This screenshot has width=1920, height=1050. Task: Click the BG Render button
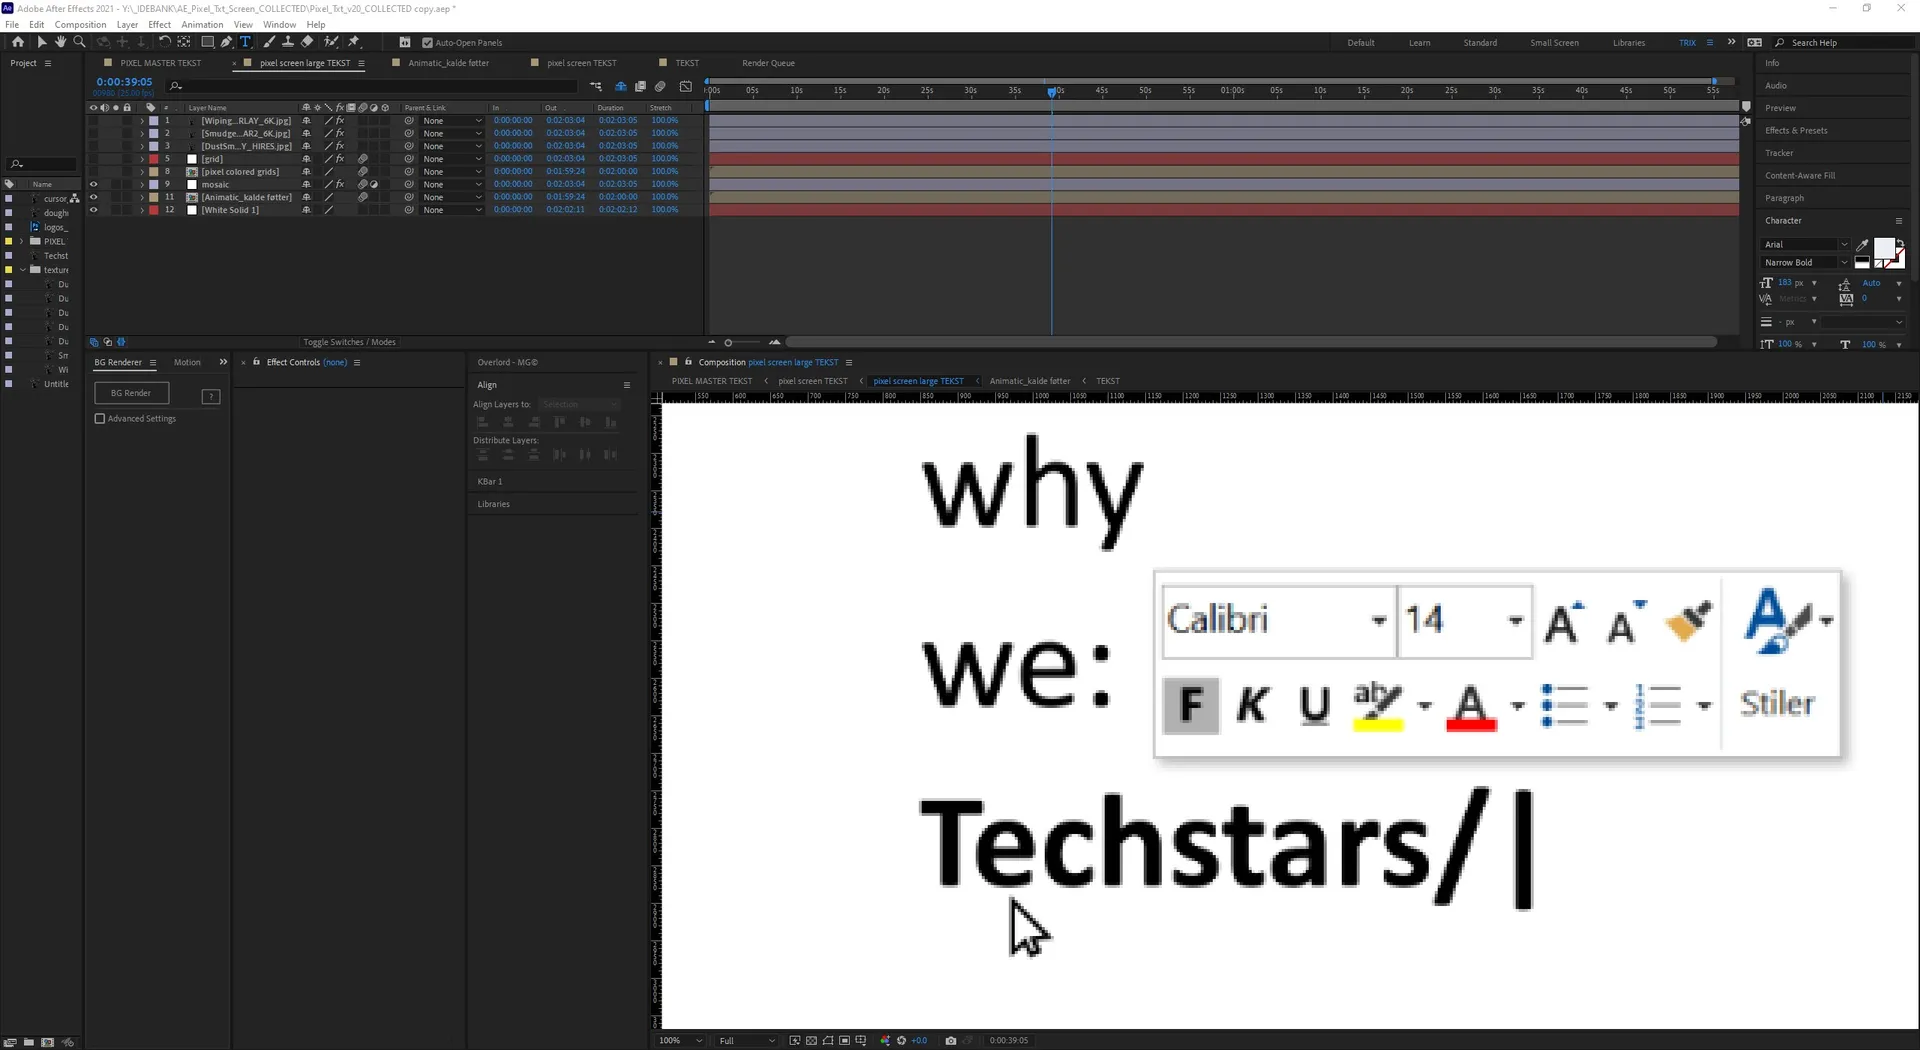(x=131, y=393)
